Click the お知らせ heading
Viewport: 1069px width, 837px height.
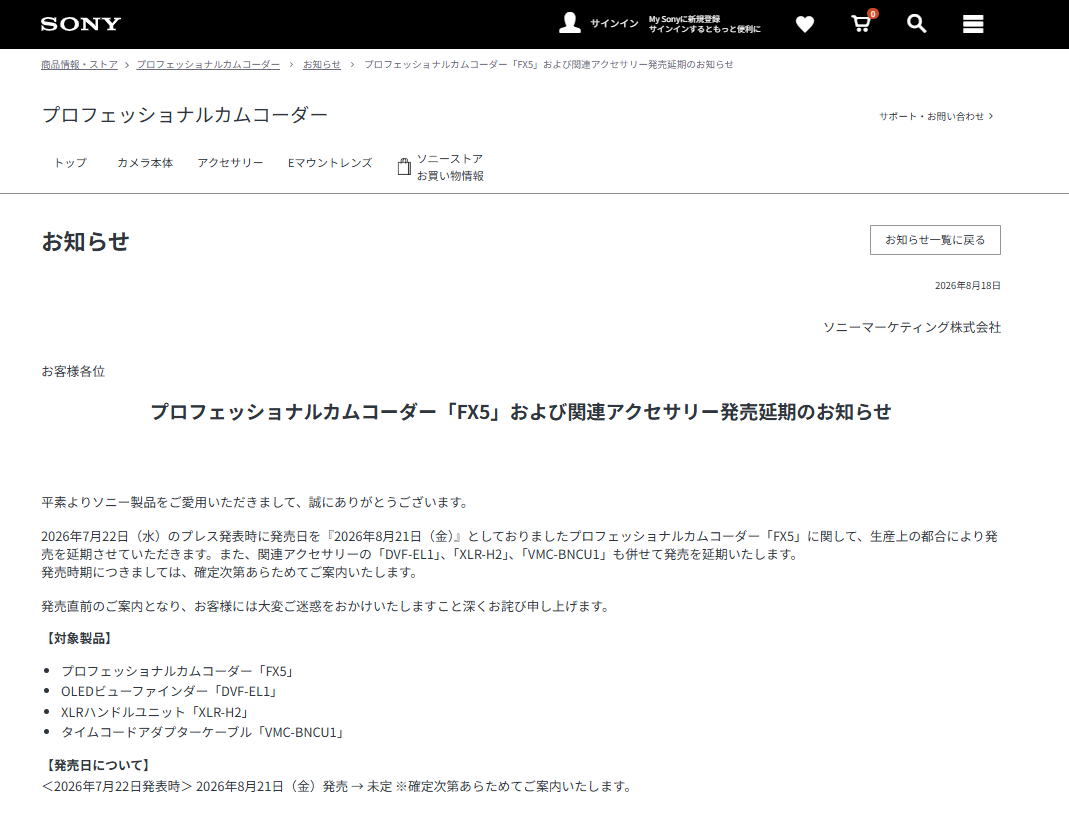pyautogui.click(x=85, y=241)
